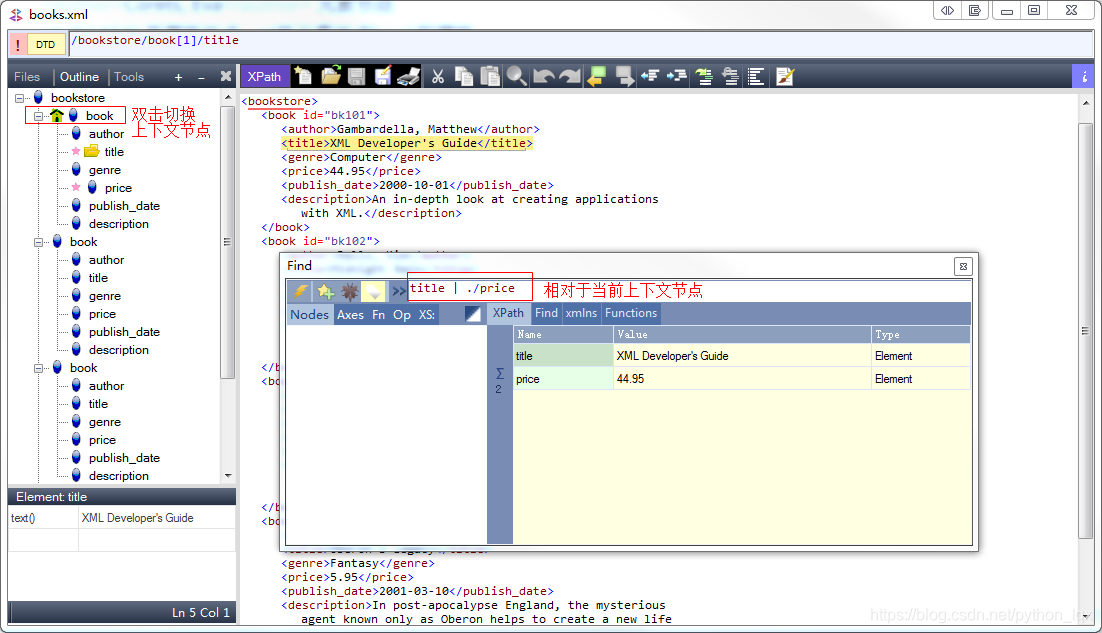
Task: Click the info icon at toolbar's right end
Action: coord(1084,76)
